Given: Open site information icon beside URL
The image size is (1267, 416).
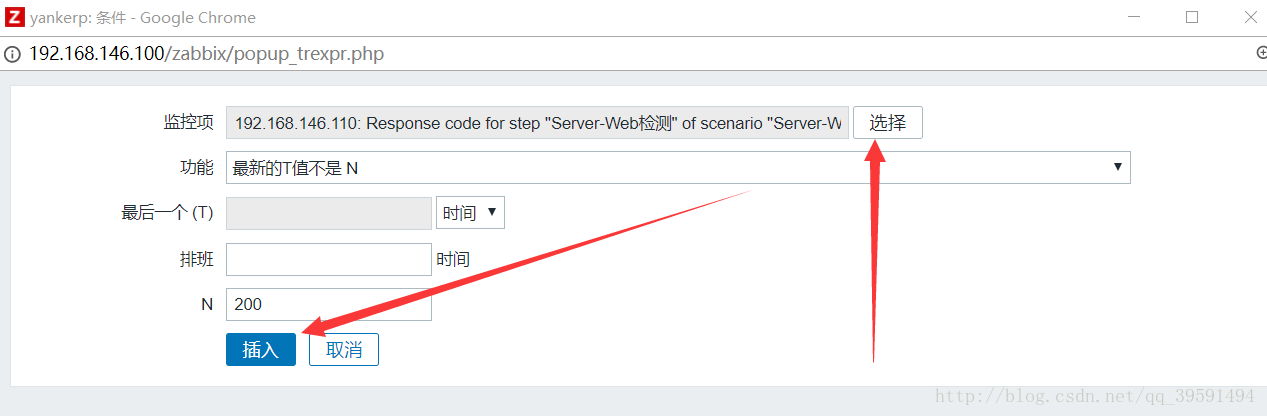Looking at the screenshot, I should (x=12, y=54).
